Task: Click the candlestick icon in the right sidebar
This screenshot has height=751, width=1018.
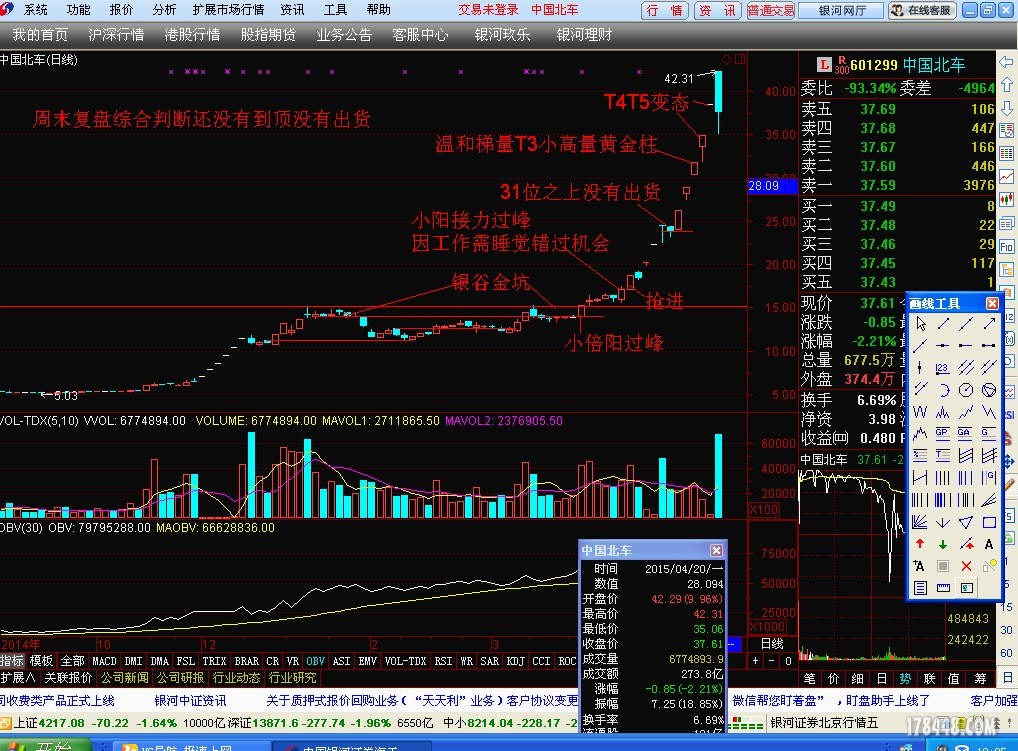Action: click(1007, 199)
